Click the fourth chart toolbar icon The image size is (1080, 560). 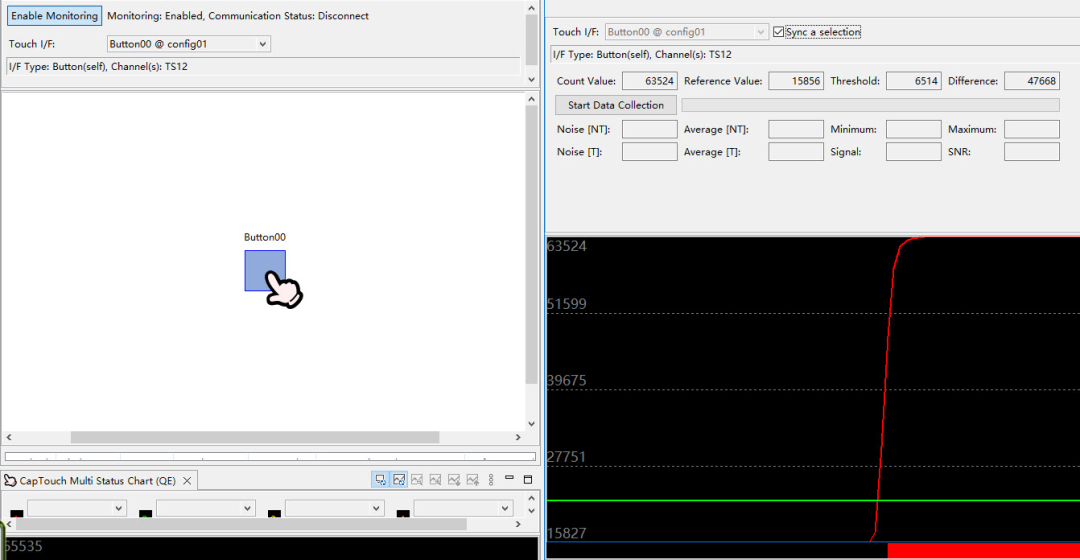pyautogui.click(x=435, y=480)
